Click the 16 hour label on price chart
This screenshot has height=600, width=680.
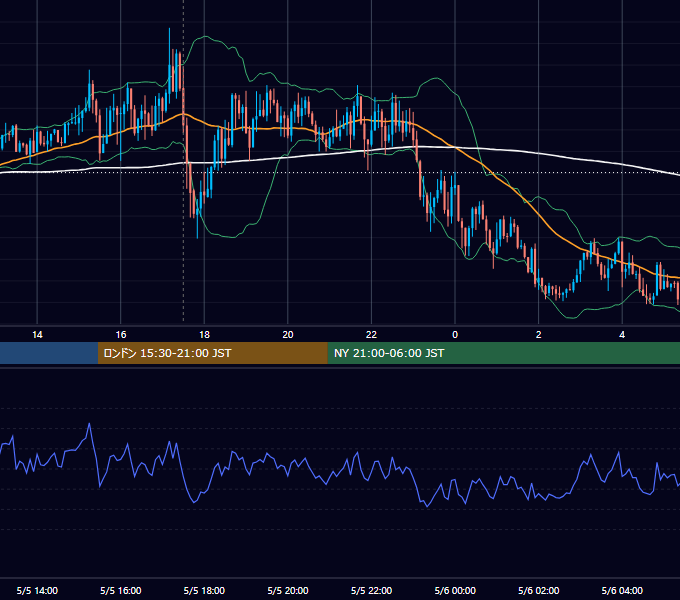pos(121,335)
